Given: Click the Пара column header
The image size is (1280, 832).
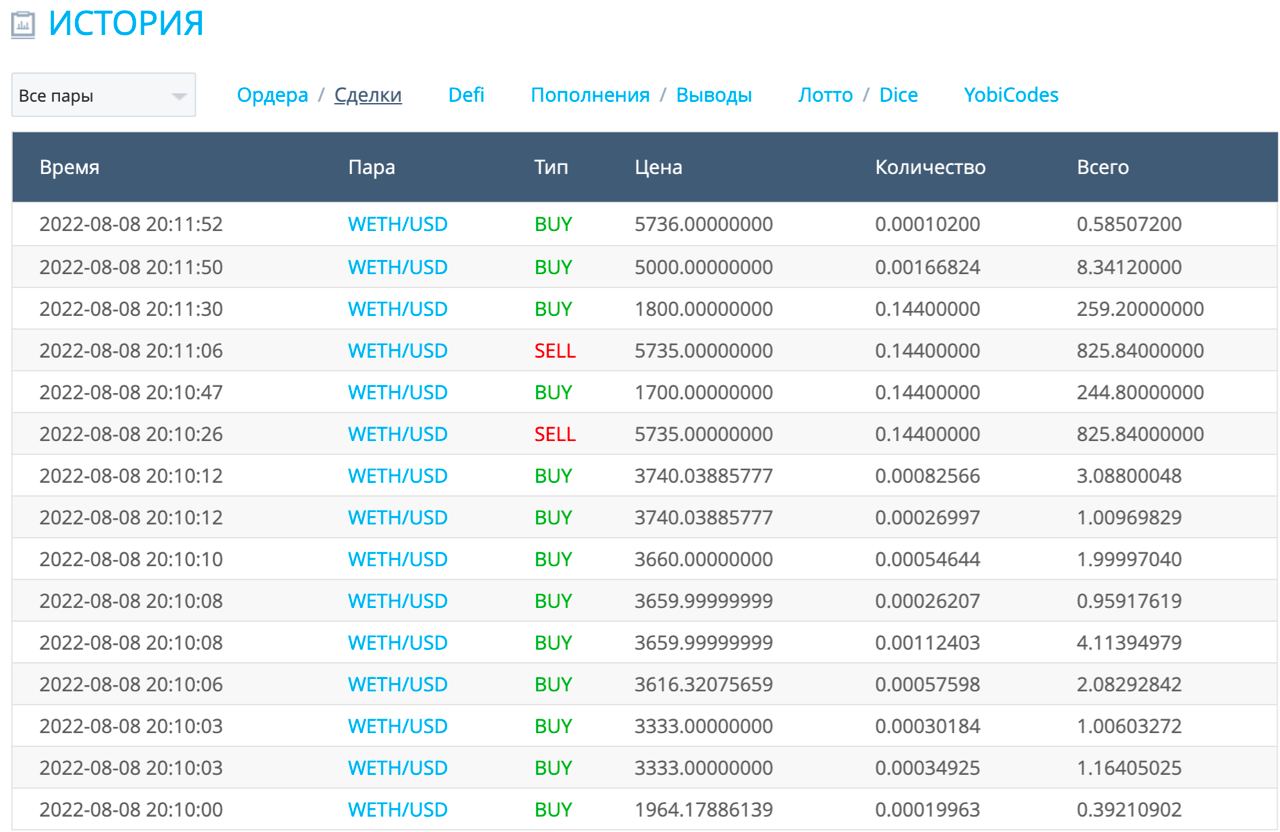Looking at the screenshot, I should pyautogui.click(x=371, y=167).
